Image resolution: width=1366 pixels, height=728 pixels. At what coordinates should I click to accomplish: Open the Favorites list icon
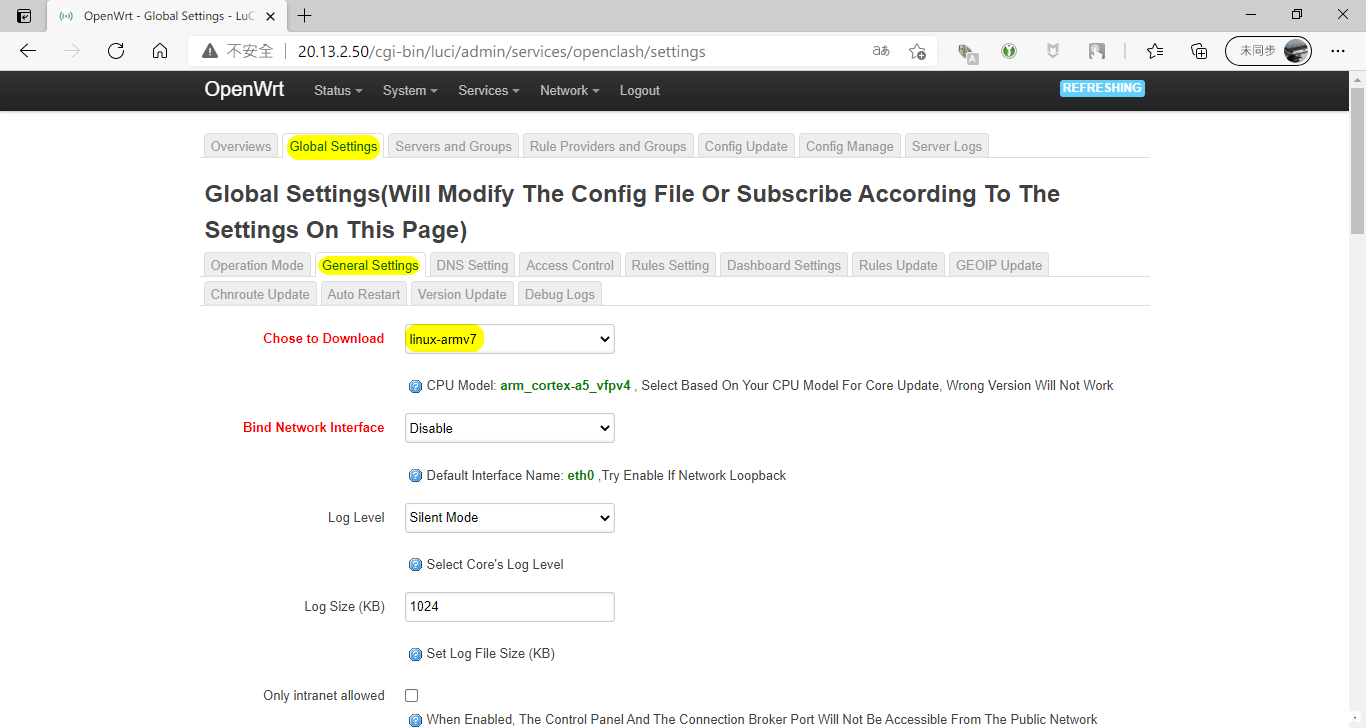coord(1155,51)
